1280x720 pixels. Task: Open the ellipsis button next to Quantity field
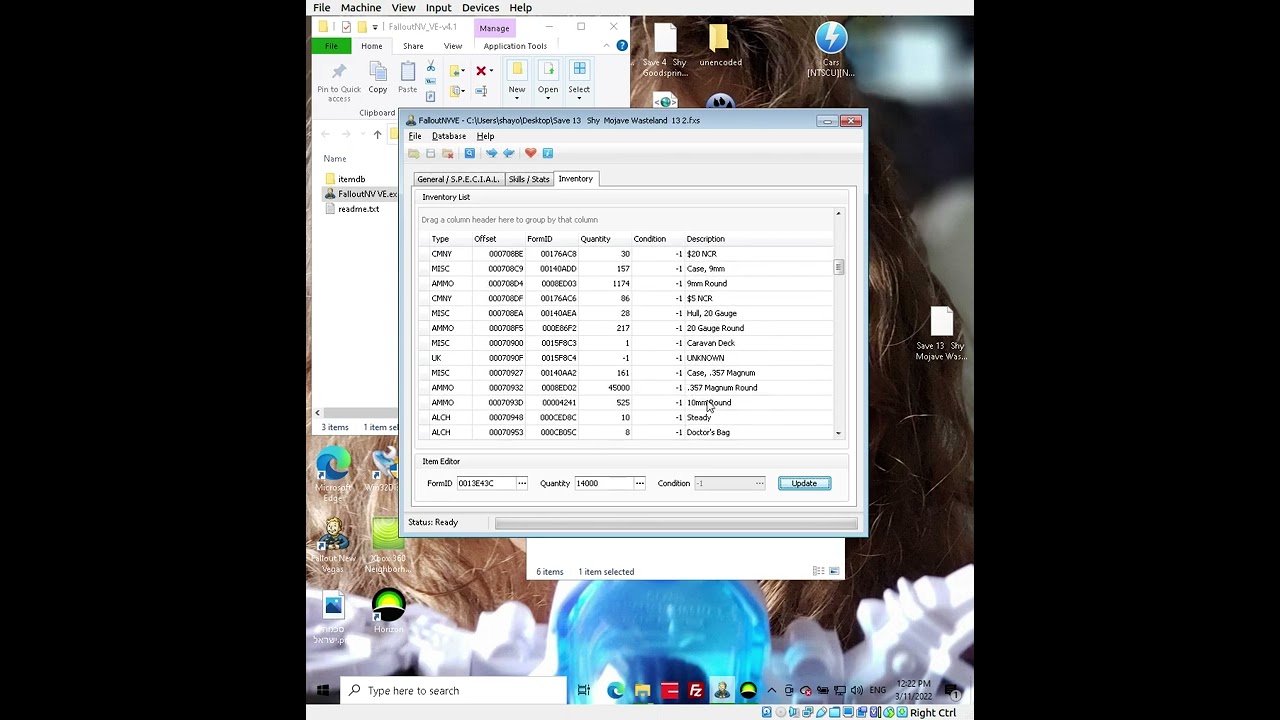click(x=640, y=483)
